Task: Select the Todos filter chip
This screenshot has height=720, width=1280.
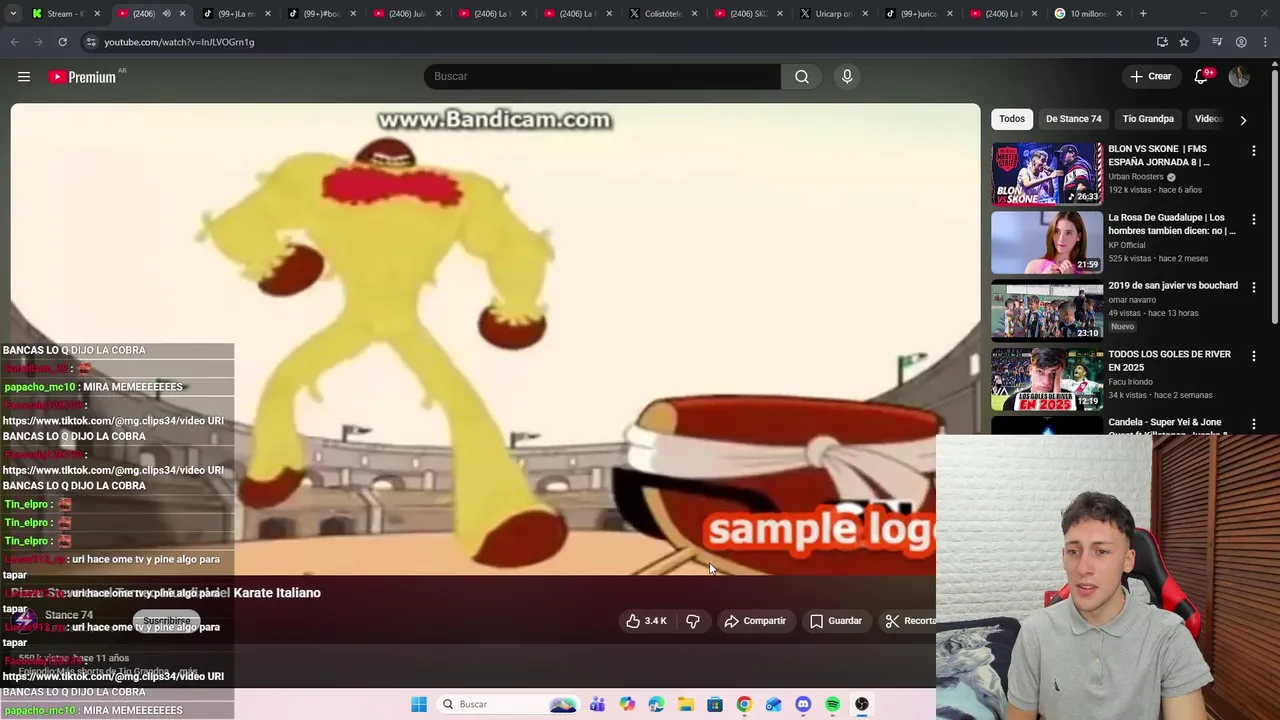Action: (x=1012, y=119)
